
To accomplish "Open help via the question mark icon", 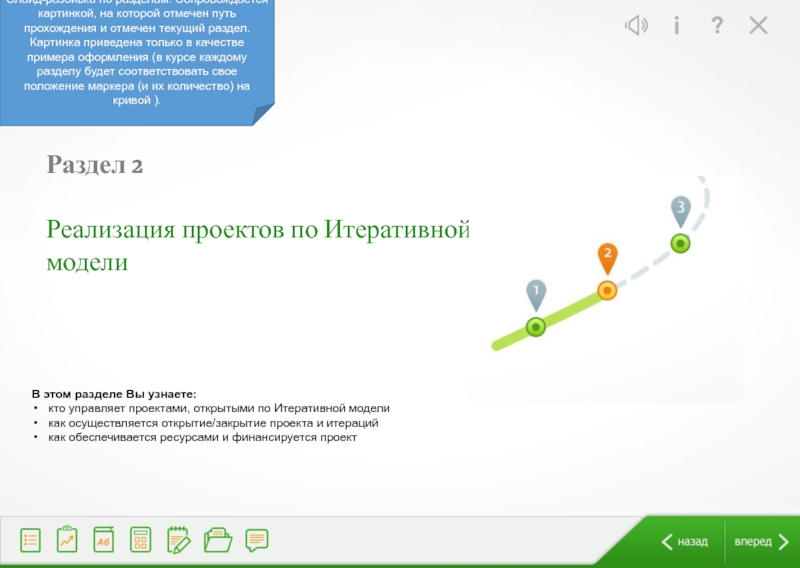I will pos(717,26).
